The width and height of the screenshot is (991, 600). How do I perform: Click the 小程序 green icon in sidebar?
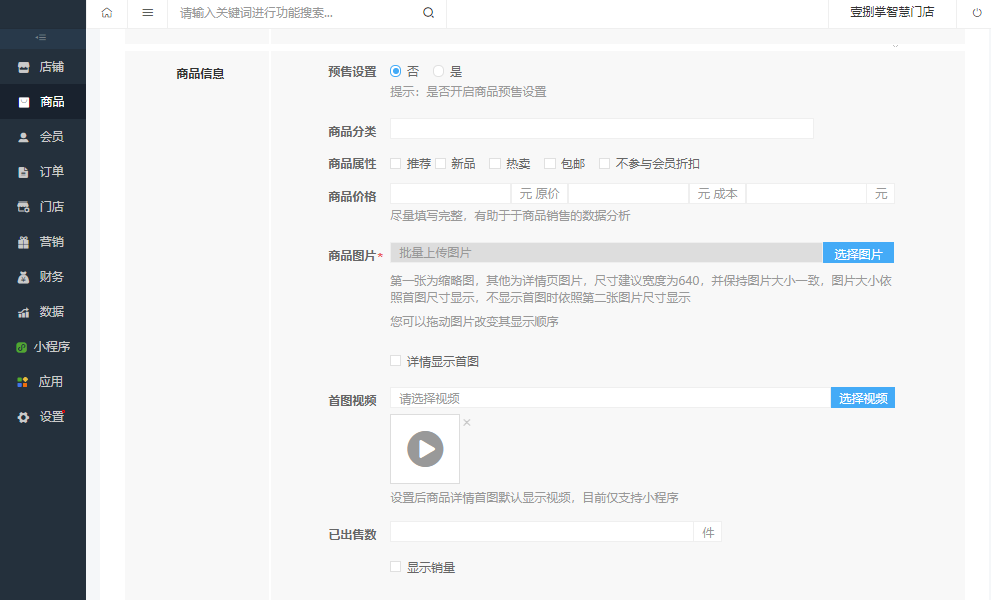(21, 347)
